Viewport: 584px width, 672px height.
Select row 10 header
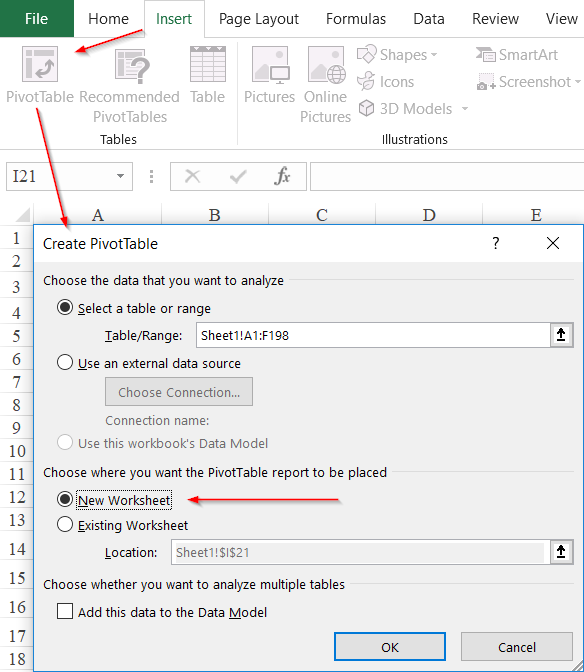coord(17,450)
